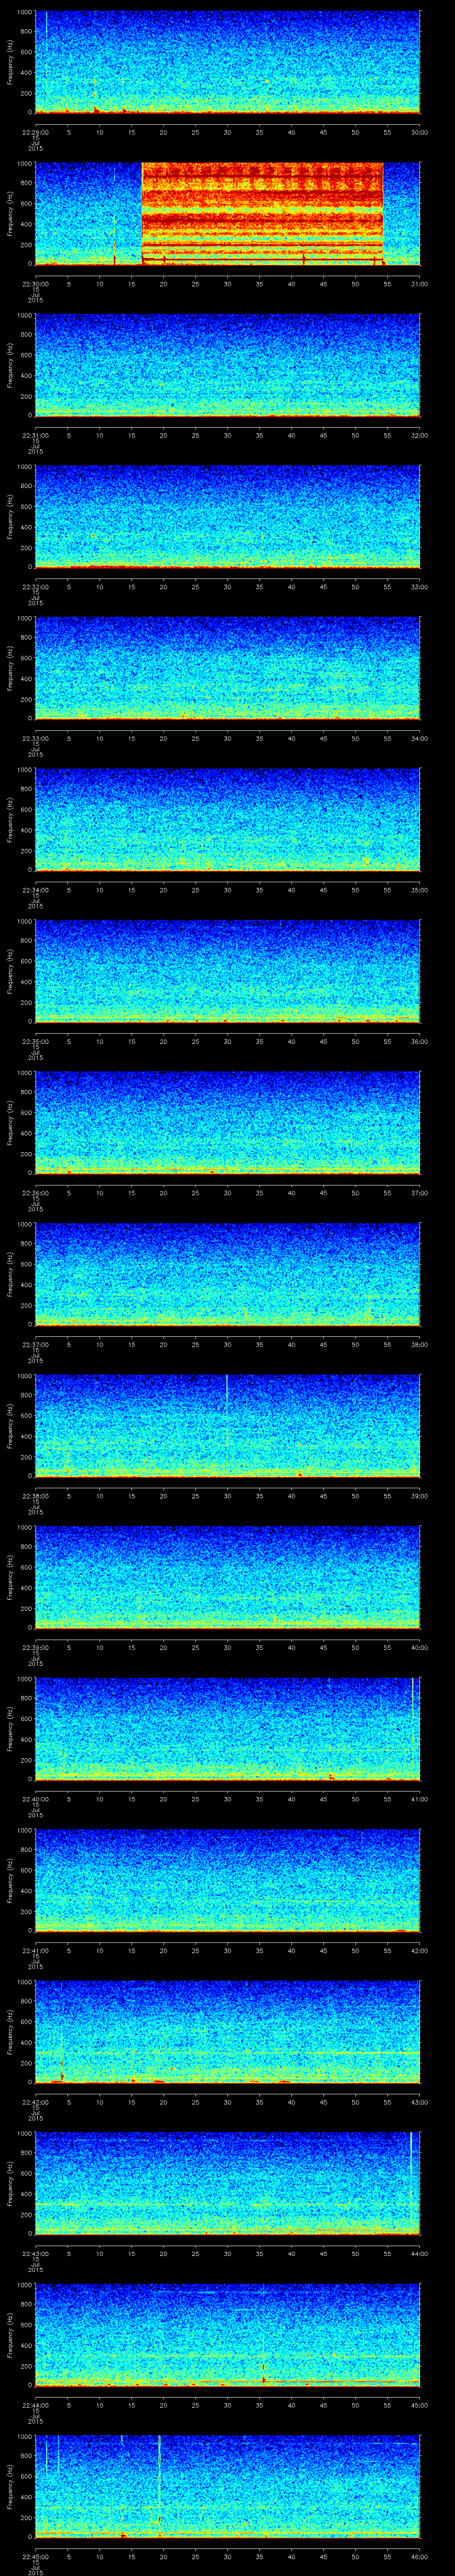This screenshot has height=2576, width=455.
Task: Click the spectrogram plot for minute 22:38
Action: [228, 1426]
